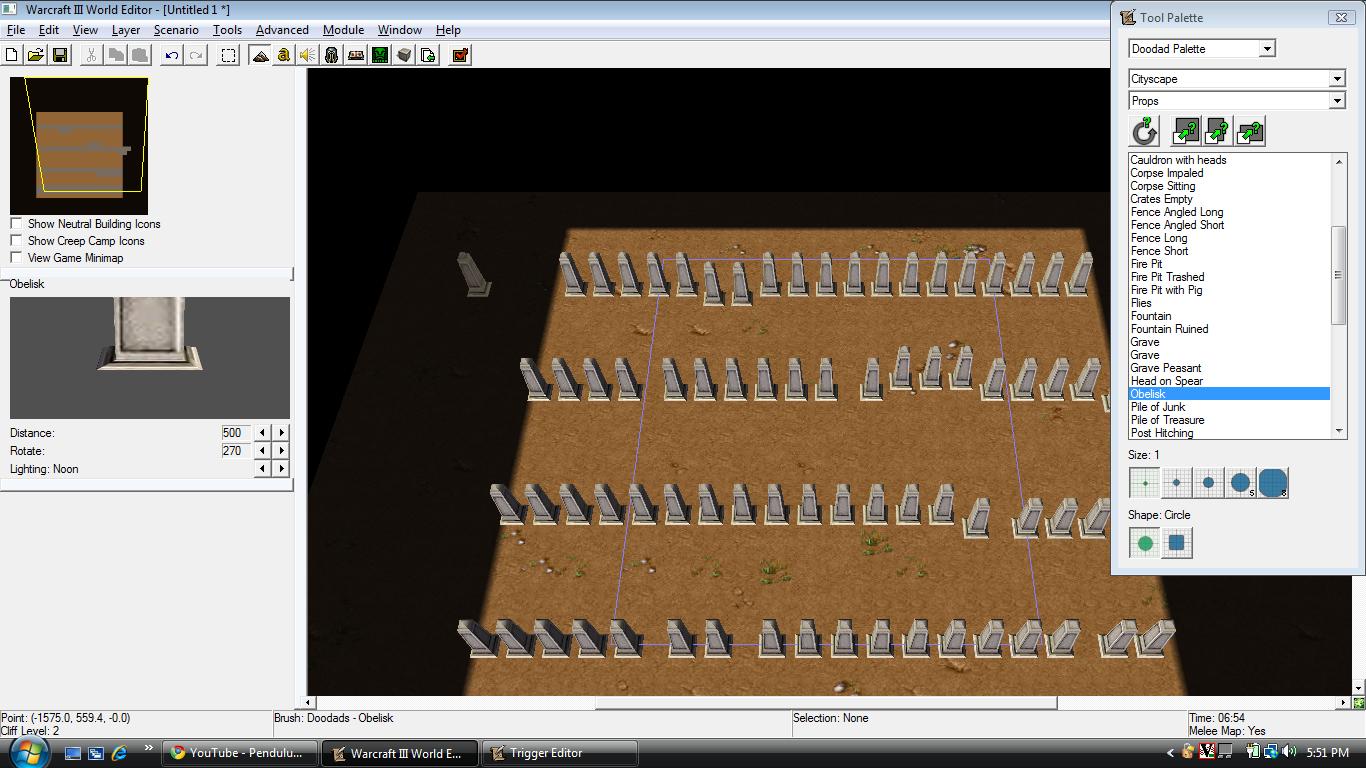Image resolution: width=1366 pixels, height=768 pixels.
Task: Open the Sound Editor speaker icon
Action: (308, 55)
